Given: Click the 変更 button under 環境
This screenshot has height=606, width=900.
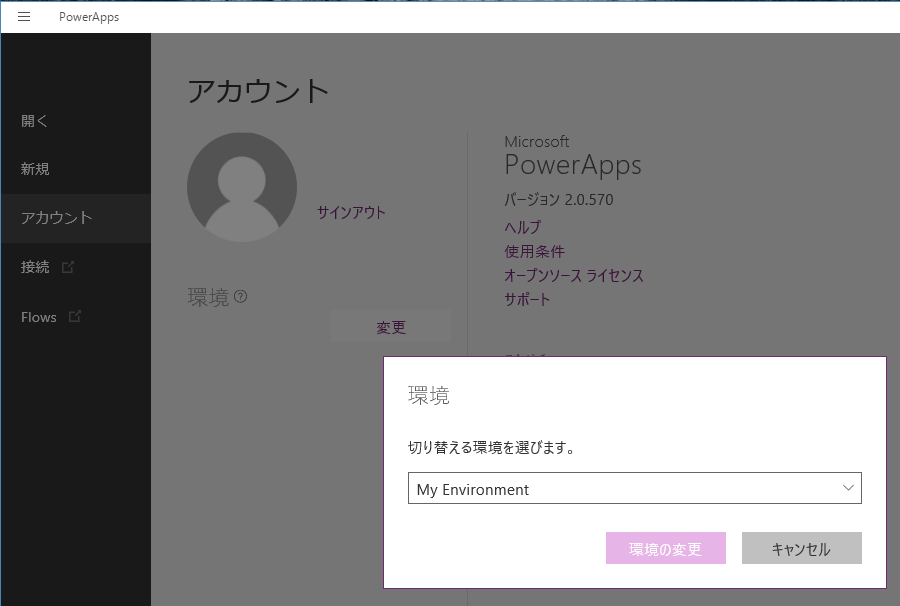Looking at the screenshot, I should click(x=391, y=327).
